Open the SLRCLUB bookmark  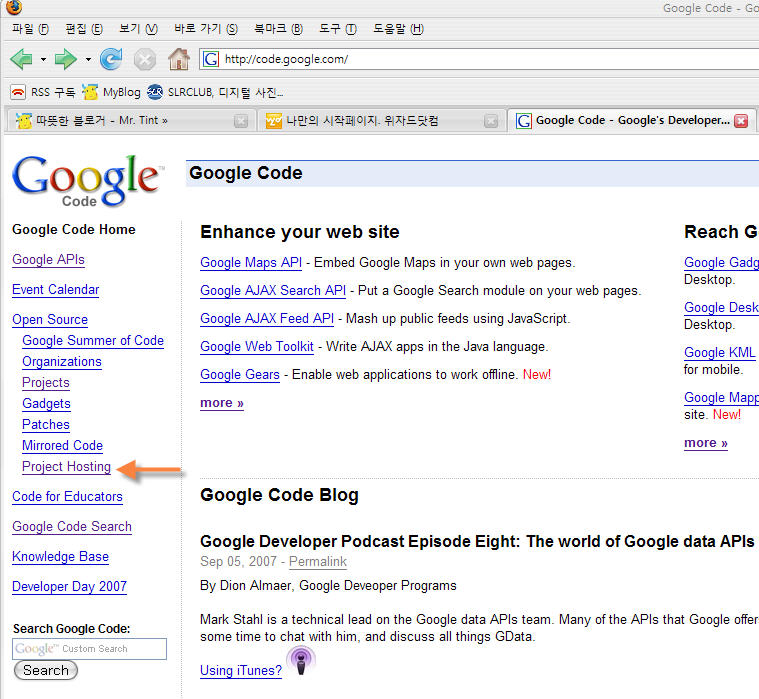[215, 92]
